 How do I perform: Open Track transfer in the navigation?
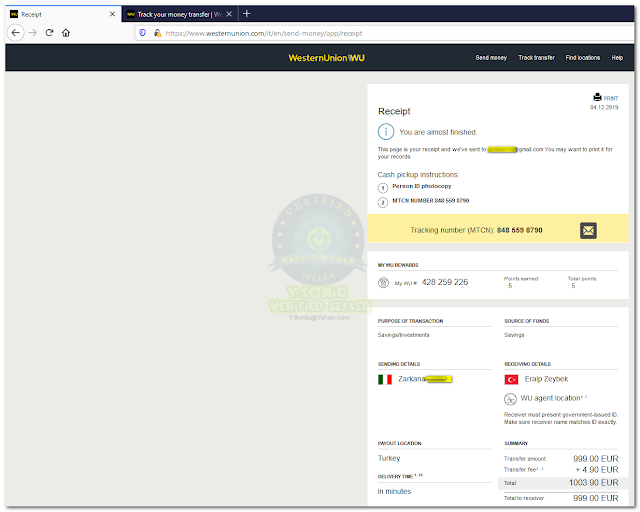[536, 58]
